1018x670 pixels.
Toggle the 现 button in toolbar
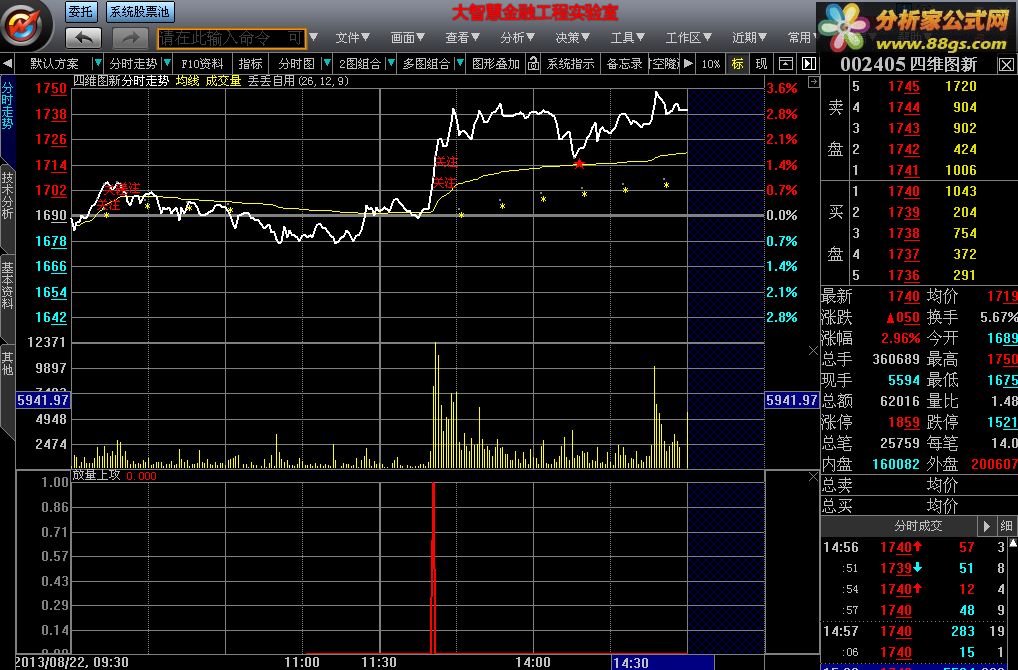(761, 64)
